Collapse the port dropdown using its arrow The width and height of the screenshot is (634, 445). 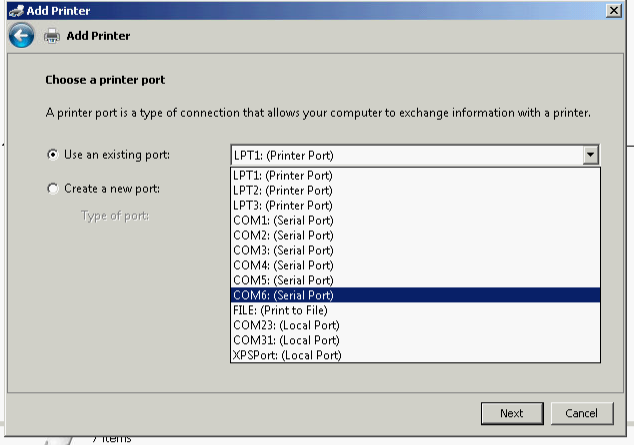point(590,155)
